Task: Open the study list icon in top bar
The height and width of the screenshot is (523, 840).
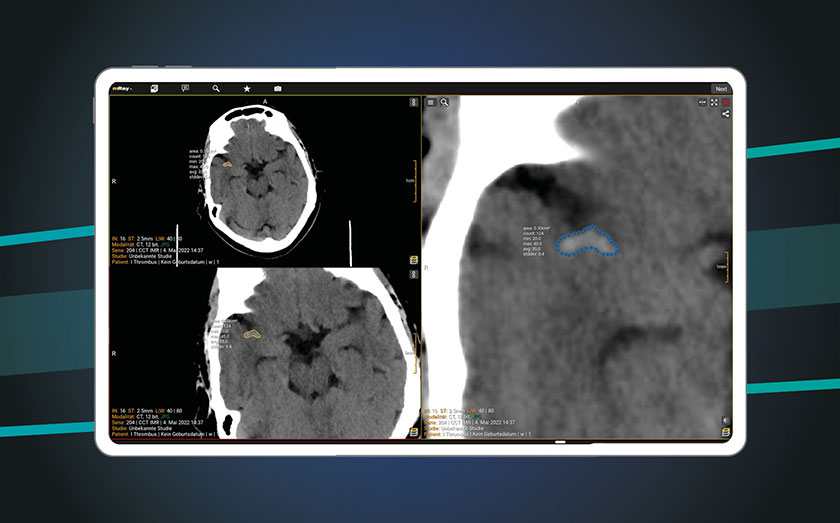Action: [x=155, y=89]
